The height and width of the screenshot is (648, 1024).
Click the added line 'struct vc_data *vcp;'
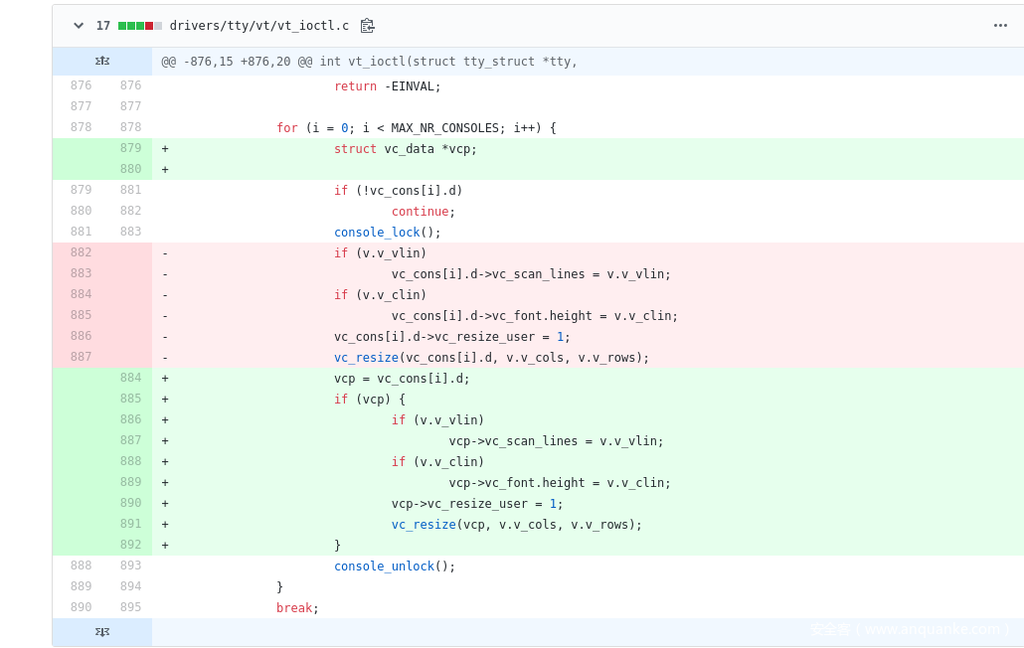pyautogui.click(x=405, y=149)
